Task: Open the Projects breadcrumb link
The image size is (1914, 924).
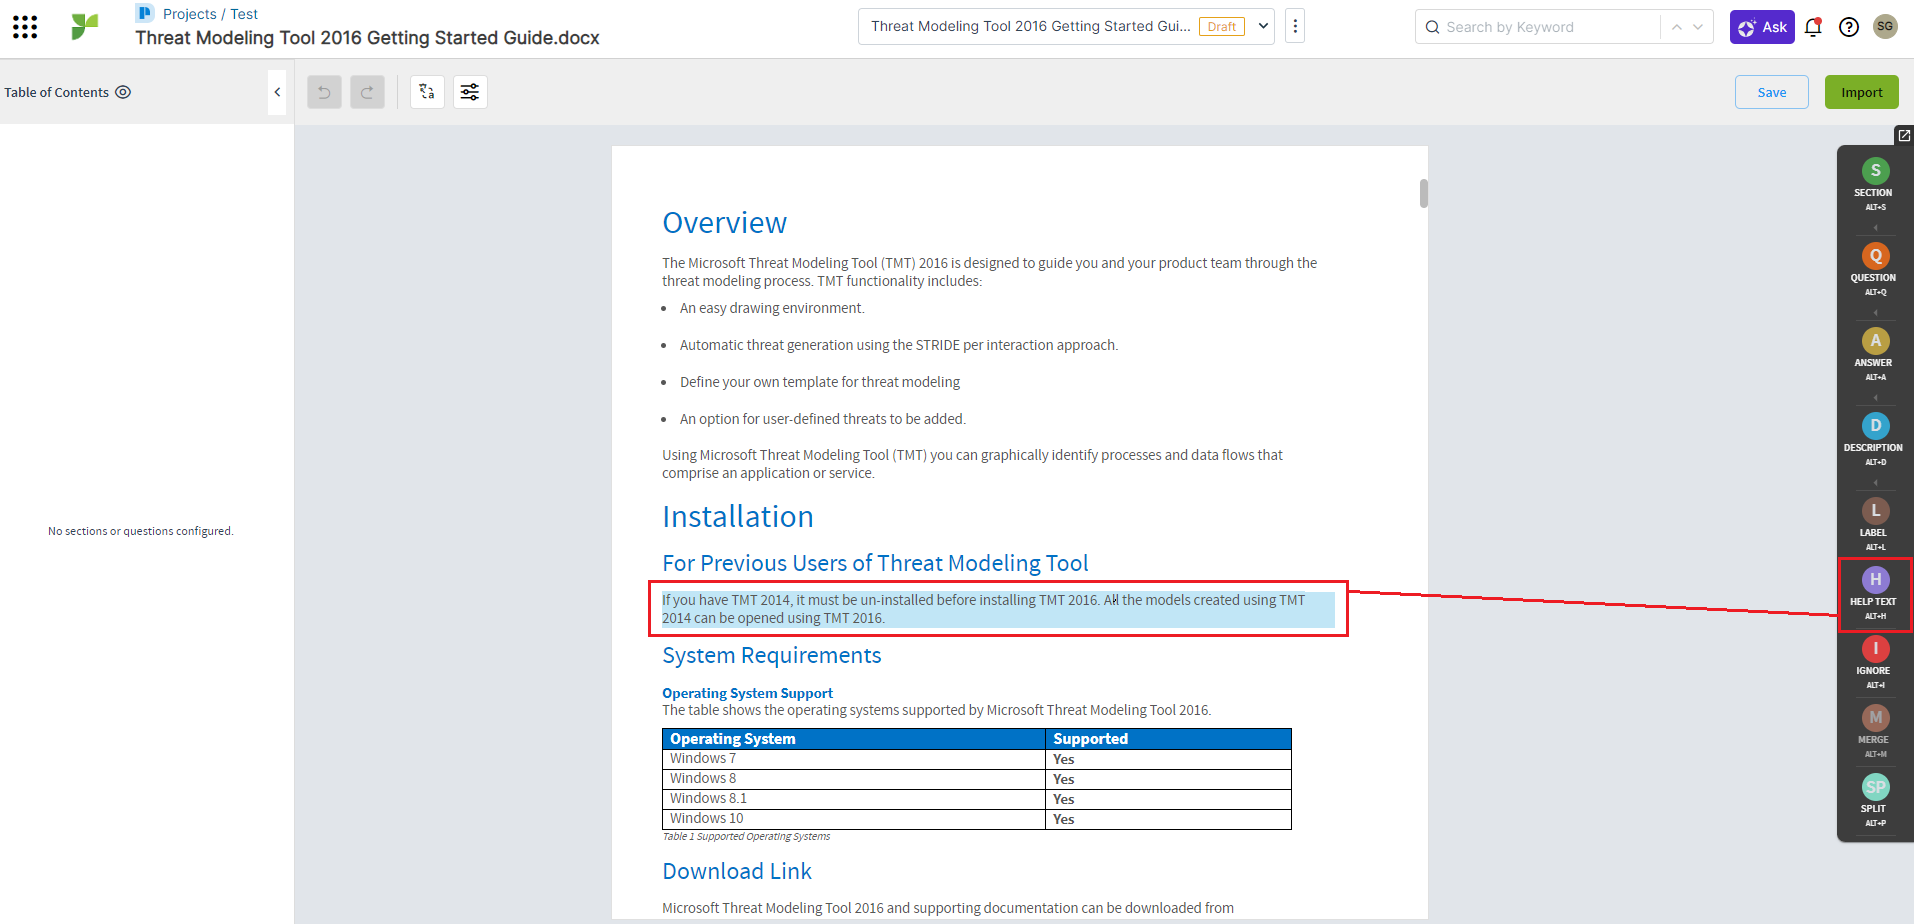Action: pos(190,14)
